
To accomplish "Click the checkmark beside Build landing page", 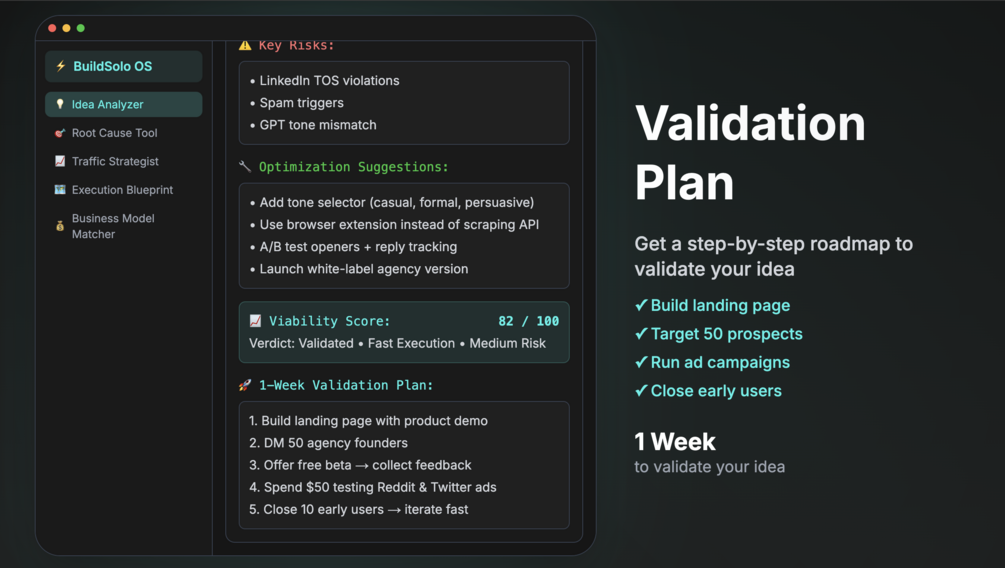I will pyautogui.click(x=641, y=305).
